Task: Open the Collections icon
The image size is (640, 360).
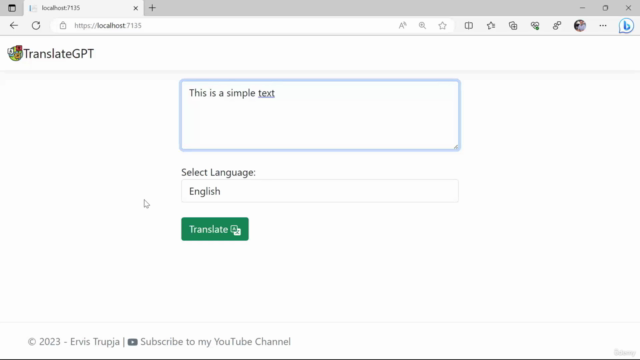Action: click(x=513, y=25)
